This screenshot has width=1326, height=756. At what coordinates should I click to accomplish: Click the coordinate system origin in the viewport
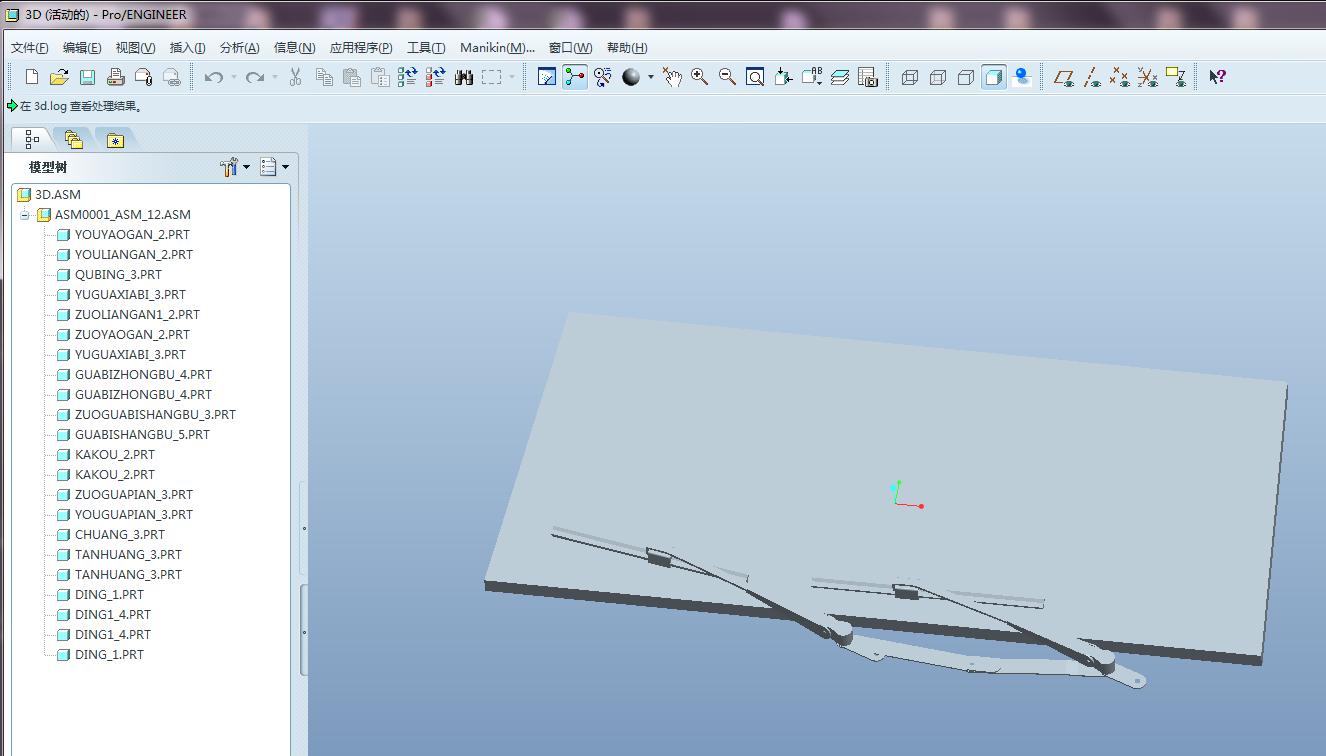(x=897, y=503)
